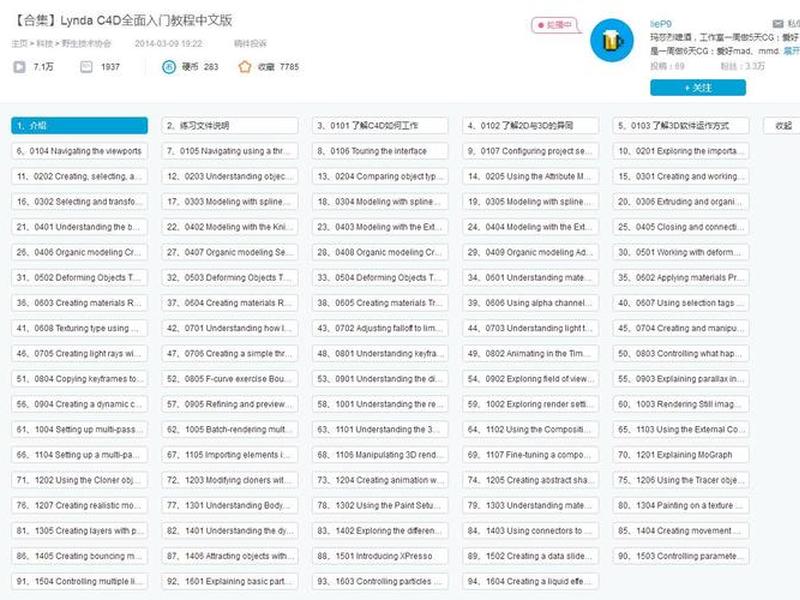Open episode 84 1403 Using connectors
This screenshot has height=600, width=800.
531,531
